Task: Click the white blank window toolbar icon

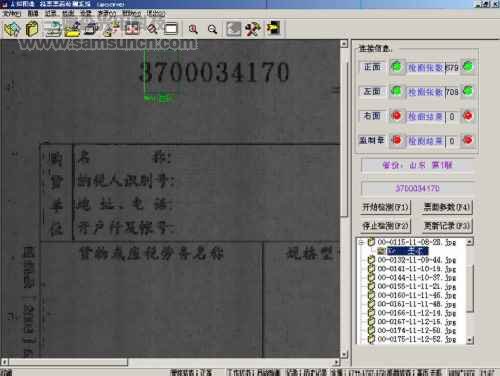Action: pyautogui.click(x=171, y=29)
